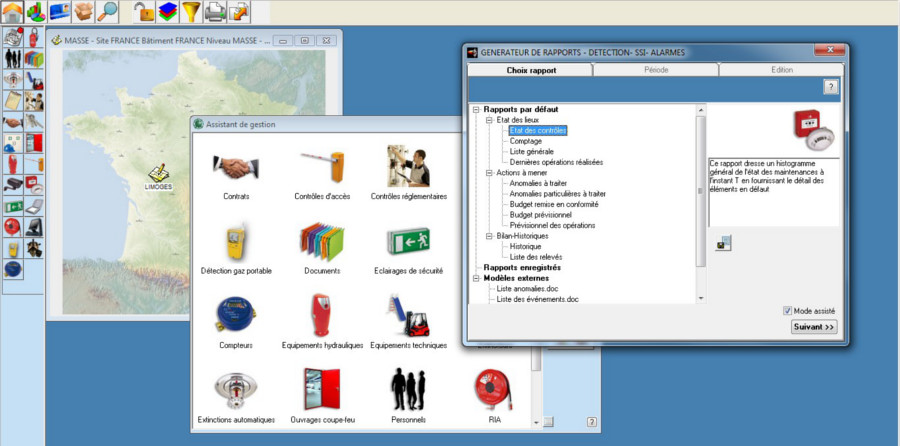
Task: Click the help ? button in report generator
Action: click(x=831, y=87)
